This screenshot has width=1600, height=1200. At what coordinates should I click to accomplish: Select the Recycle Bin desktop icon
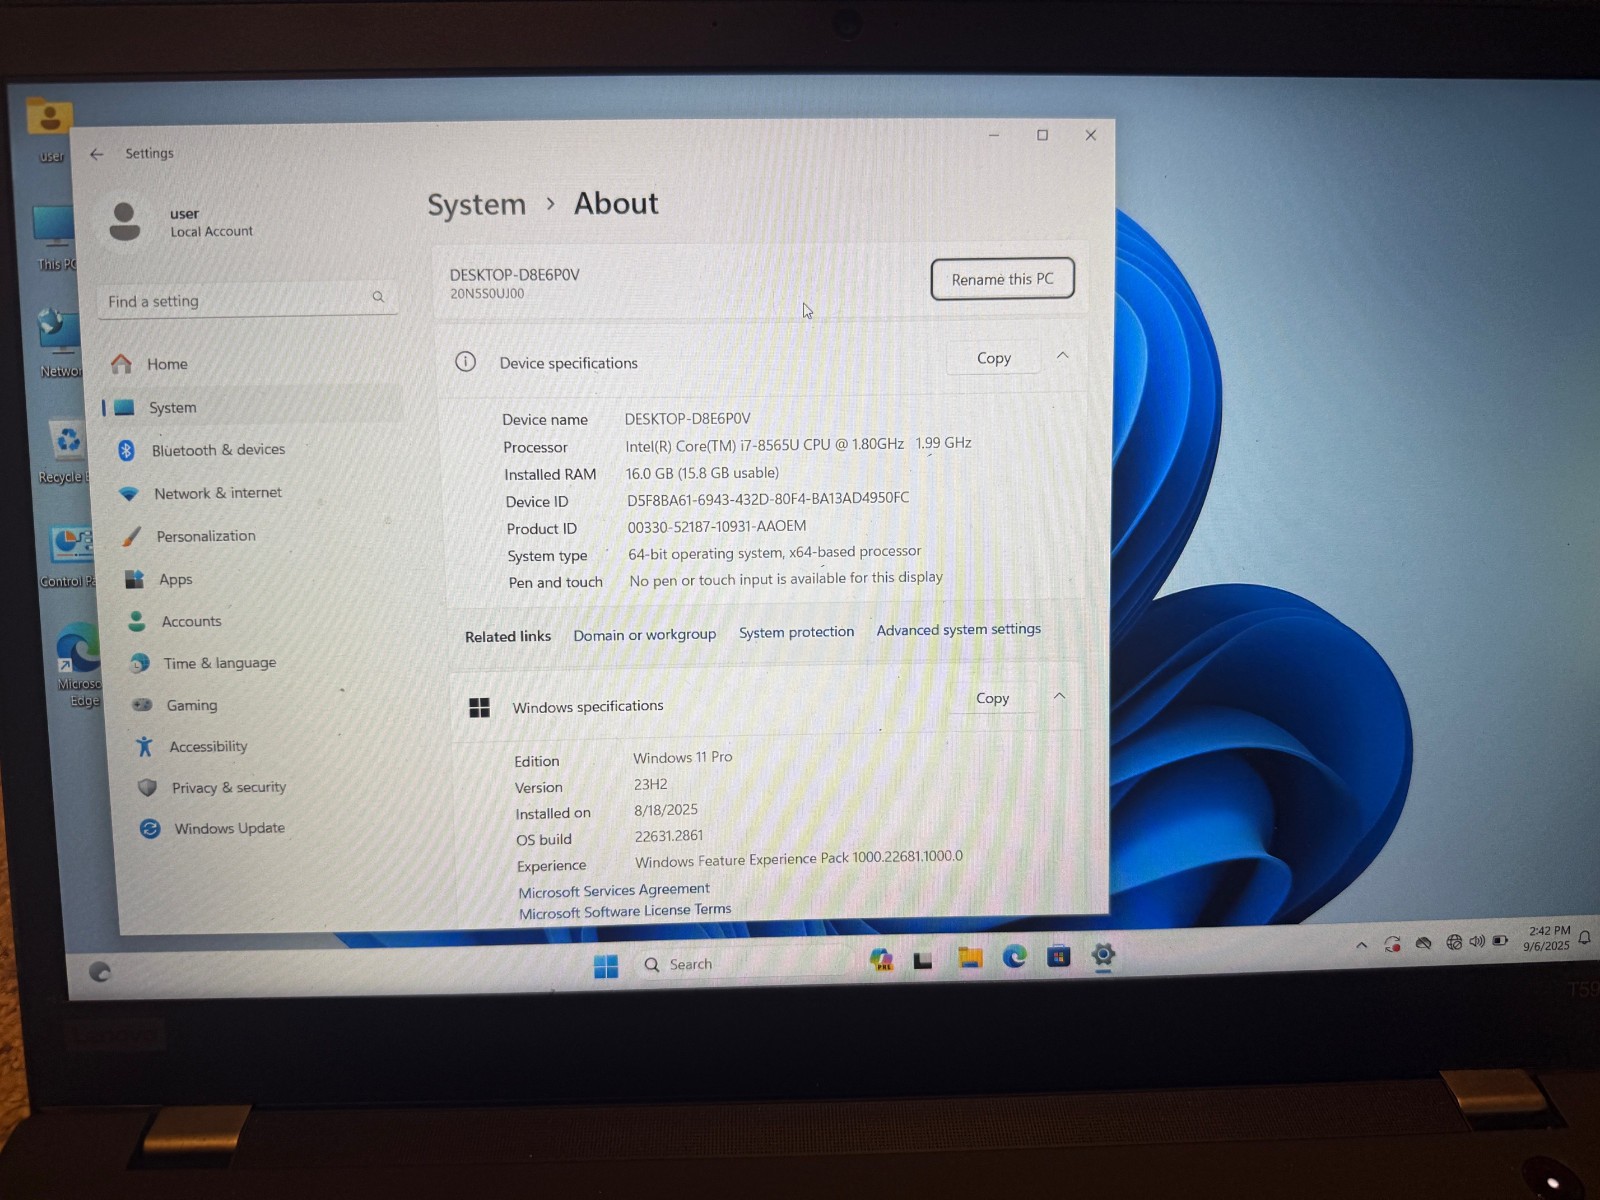coord(66,452)
